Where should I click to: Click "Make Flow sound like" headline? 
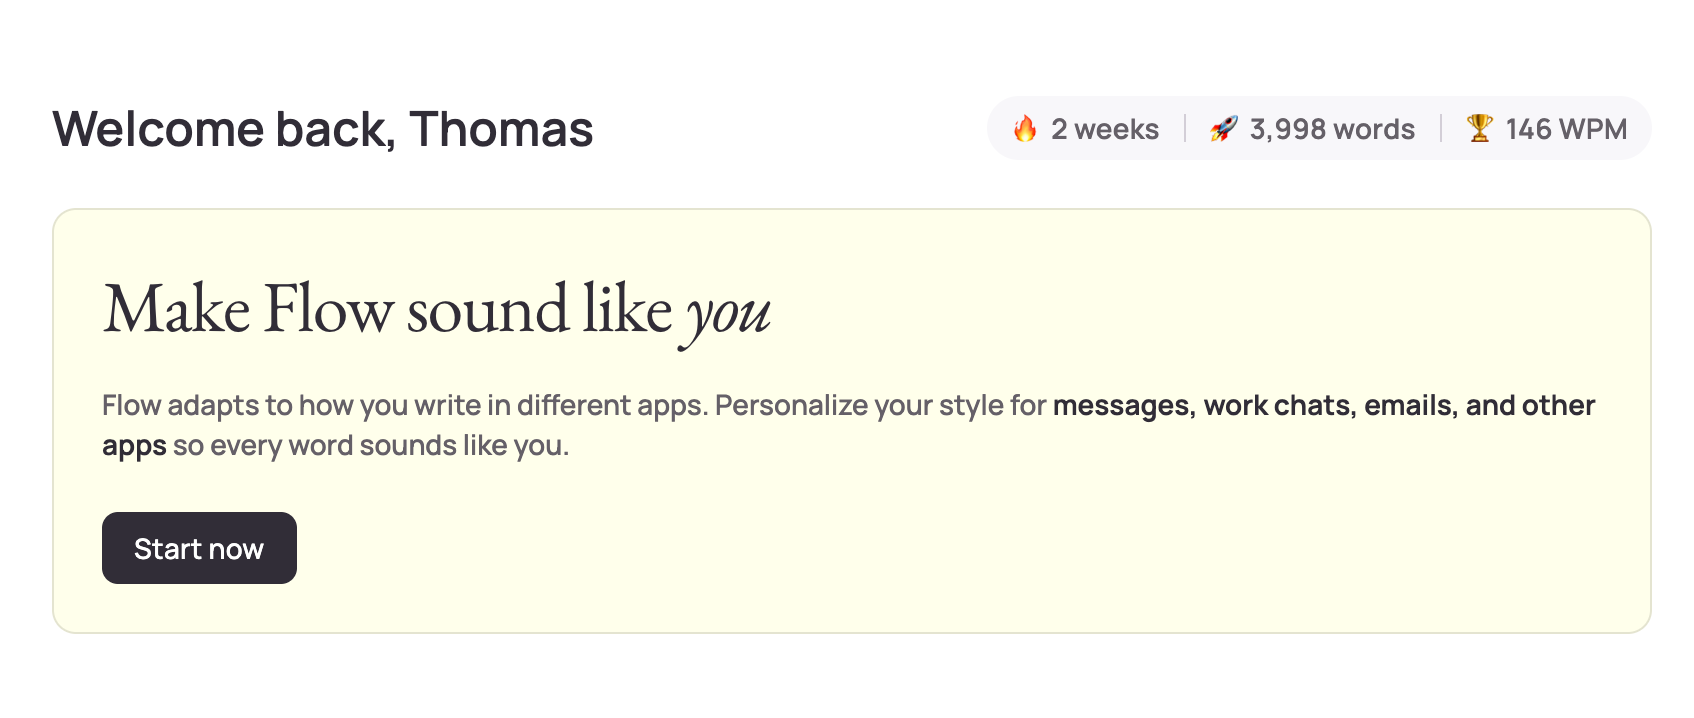tap(388, 309)
